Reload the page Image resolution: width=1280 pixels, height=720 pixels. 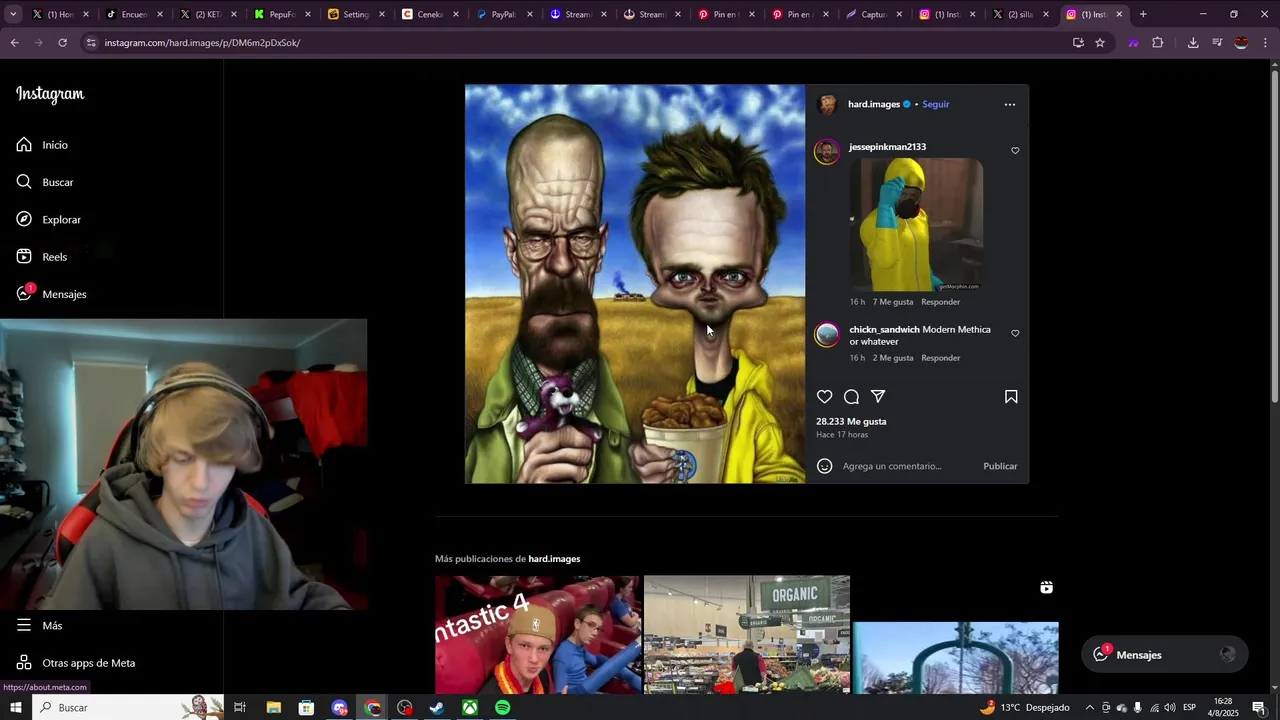(x=62, y=43)
